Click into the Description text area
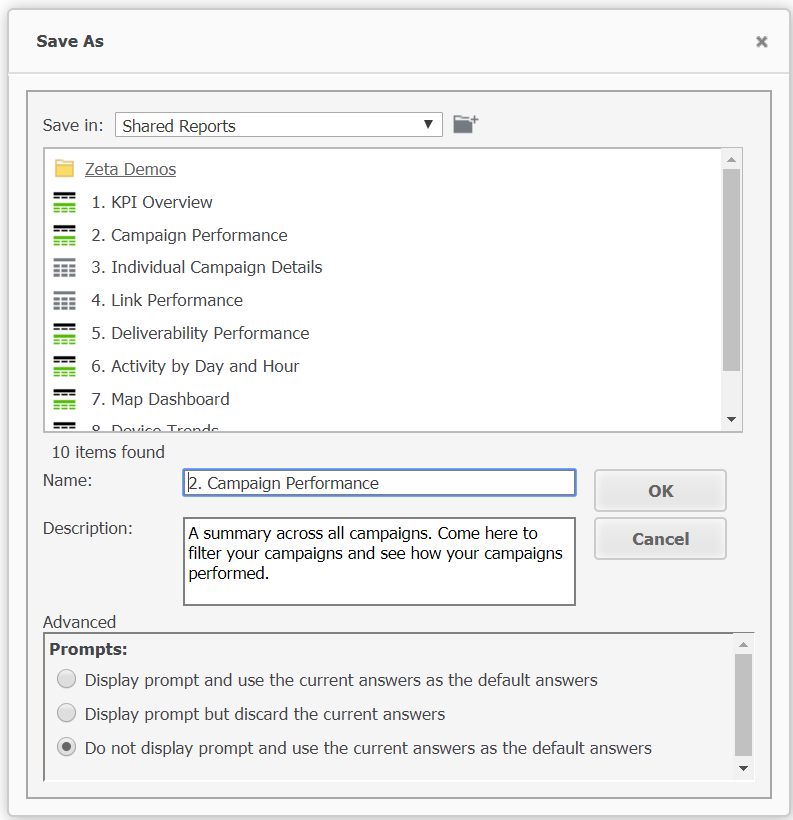This screenshot has width=793, height=820. [x=379, y=561]
